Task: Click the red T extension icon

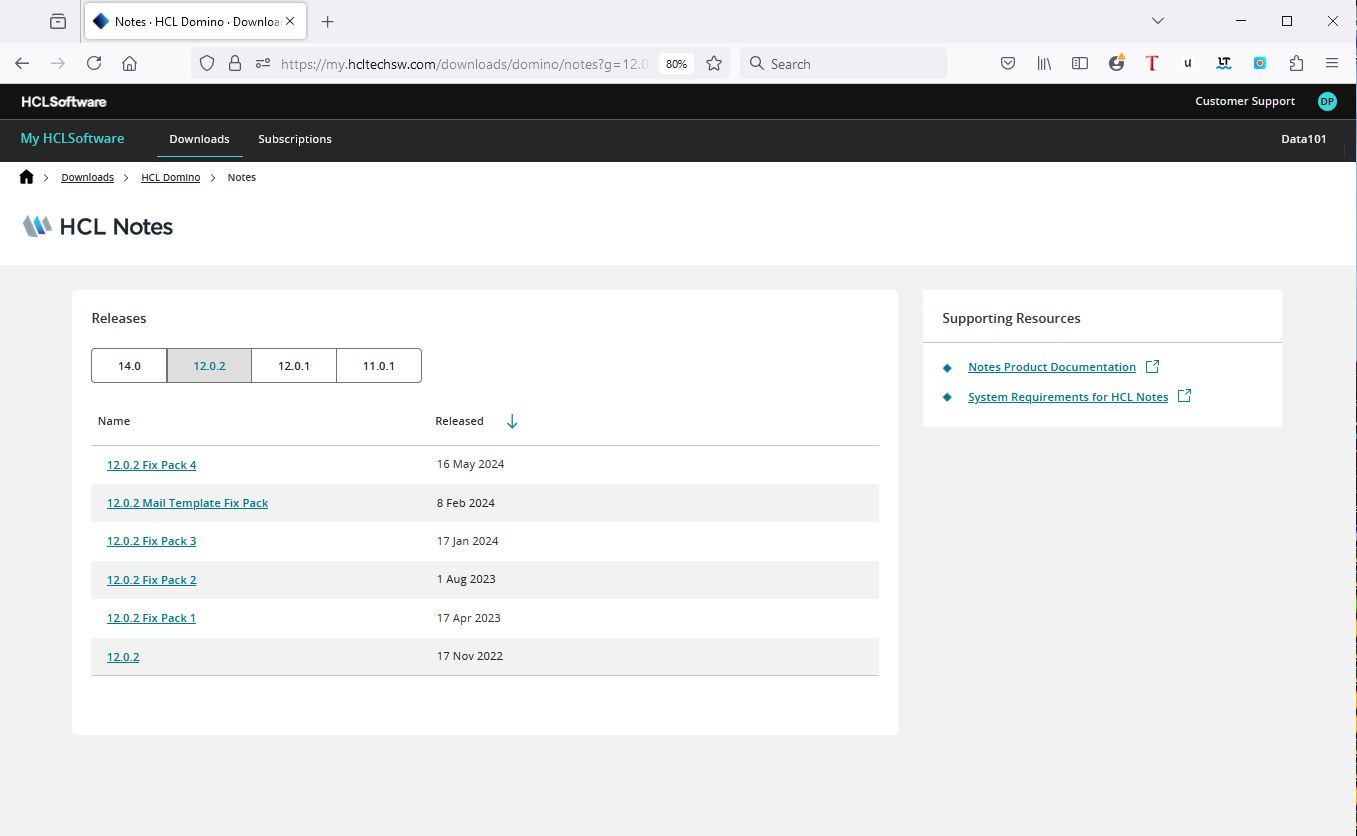Action: pos(1152,63)
